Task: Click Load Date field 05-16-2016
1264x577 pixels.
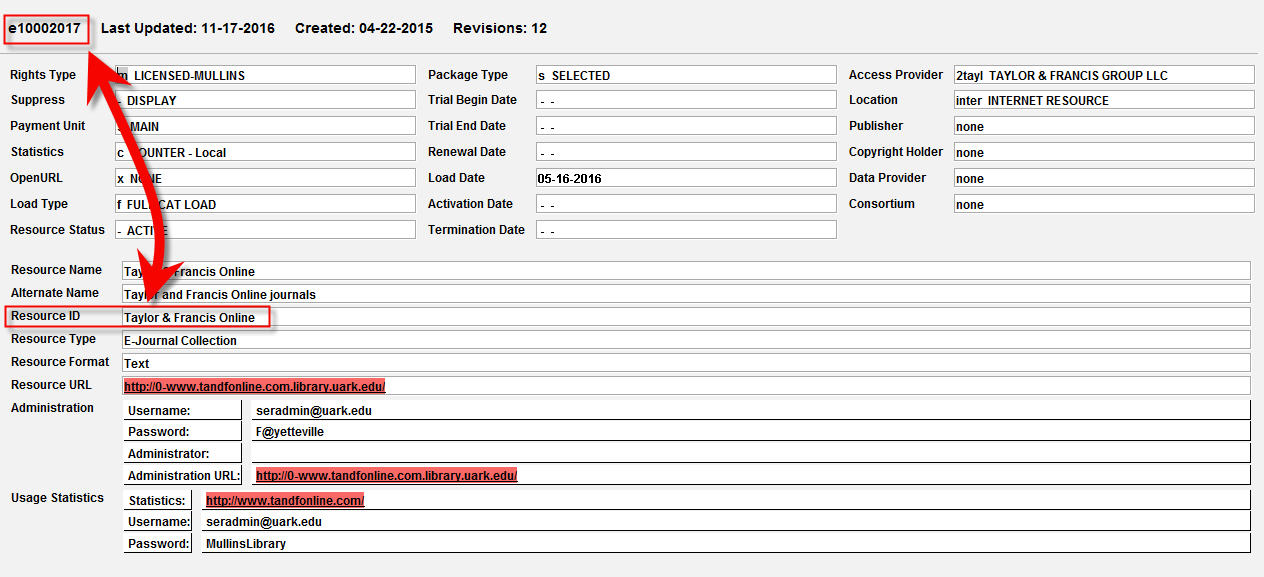Action: point(686,178)
